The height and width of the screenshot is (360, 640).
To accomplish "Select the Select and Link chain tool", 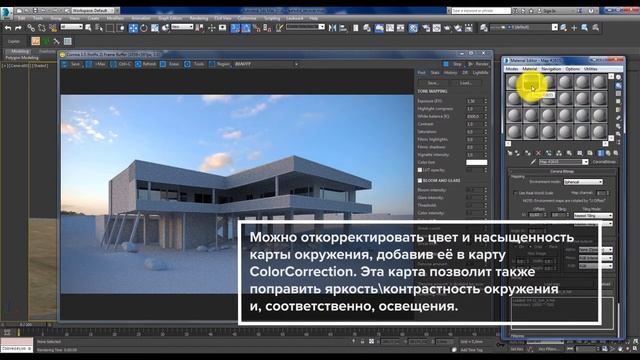I will click(31, 28).
